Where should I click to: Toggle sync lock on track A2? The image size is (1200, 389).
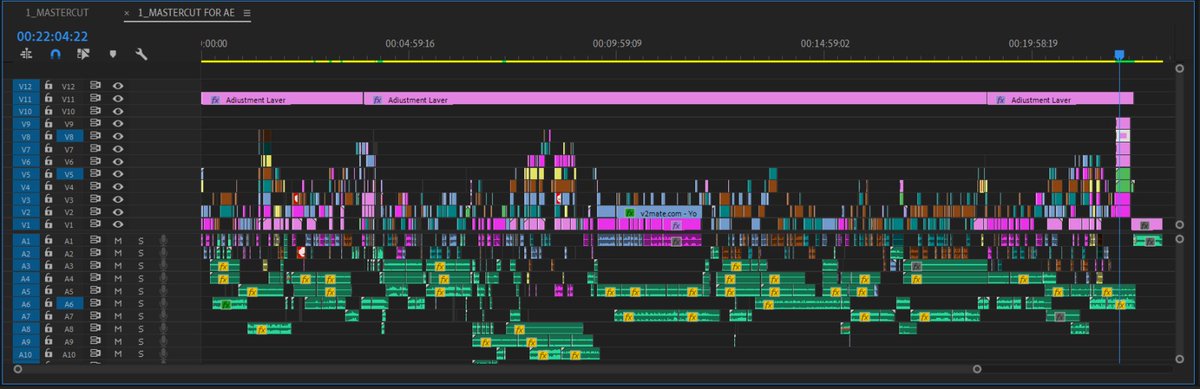[x=96, y=253]
